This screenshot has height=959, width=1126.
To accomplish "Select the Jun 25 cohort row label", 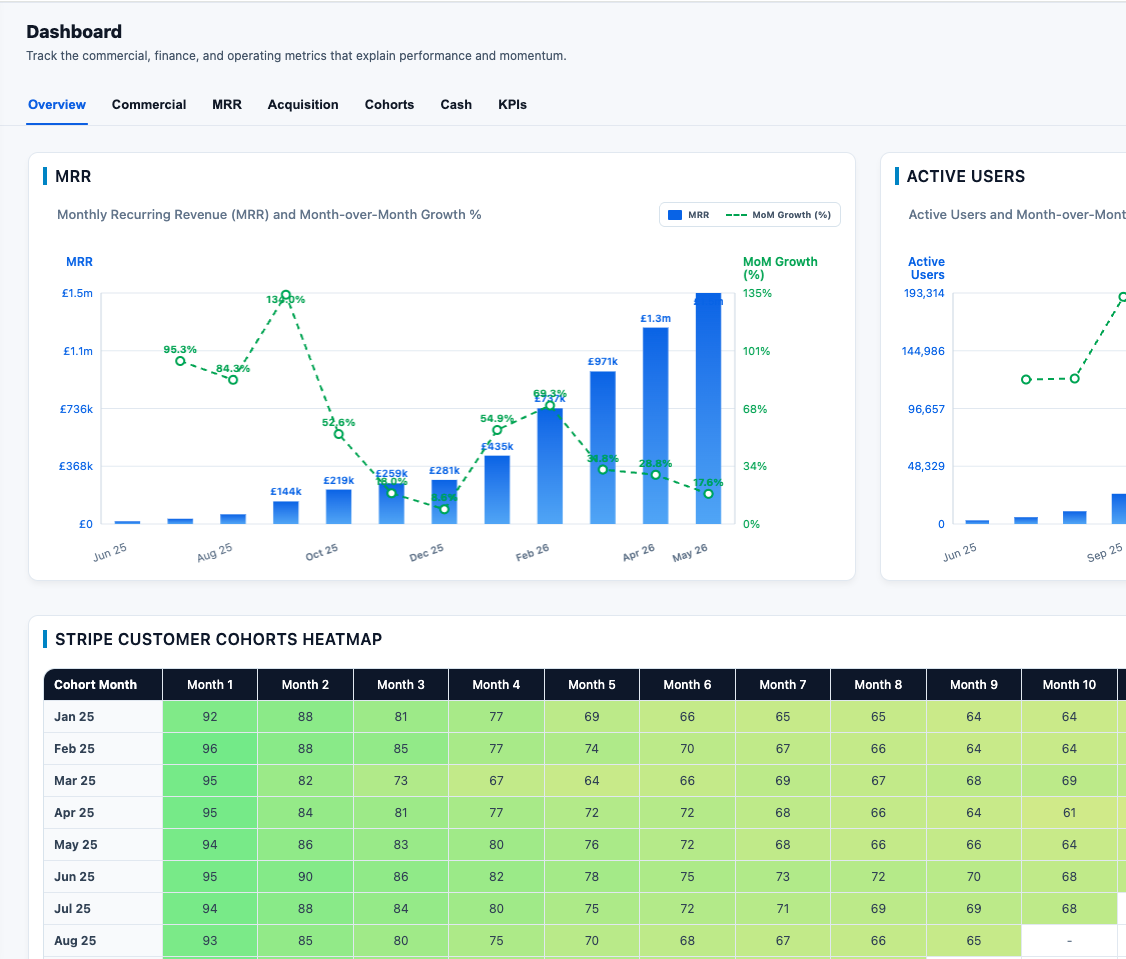I will point(74,876).
